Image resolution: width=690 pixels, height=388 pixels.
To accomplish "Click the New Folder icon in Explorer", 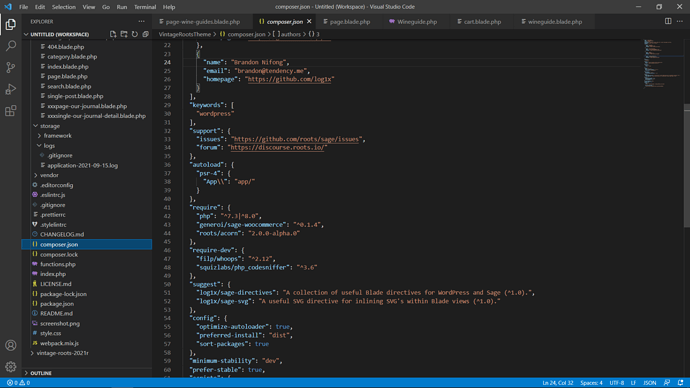I will coord(124,34).
